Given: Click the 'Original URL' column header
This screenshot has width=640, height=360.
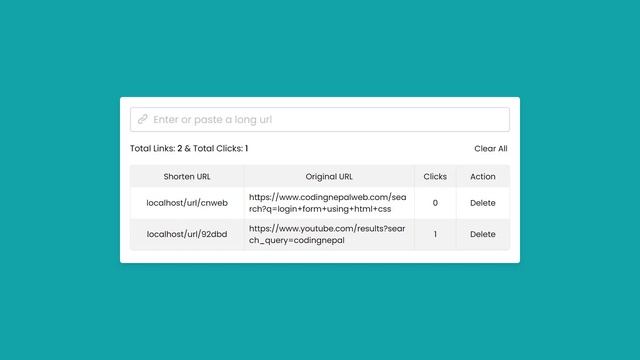Looking at the screenshot, I should tap(329, 177).
